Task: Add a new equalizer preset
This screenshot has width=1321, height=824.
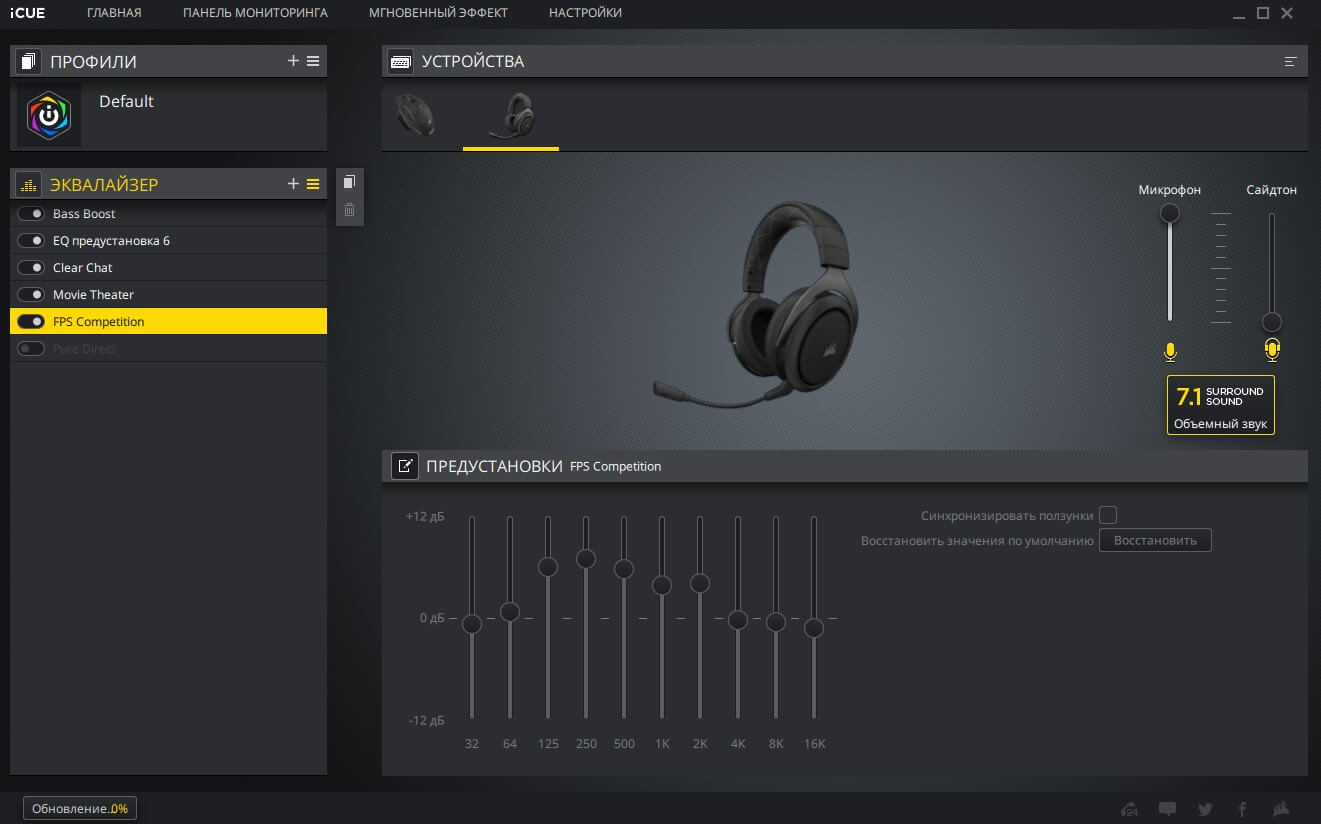Action: [x=293, y=184]
